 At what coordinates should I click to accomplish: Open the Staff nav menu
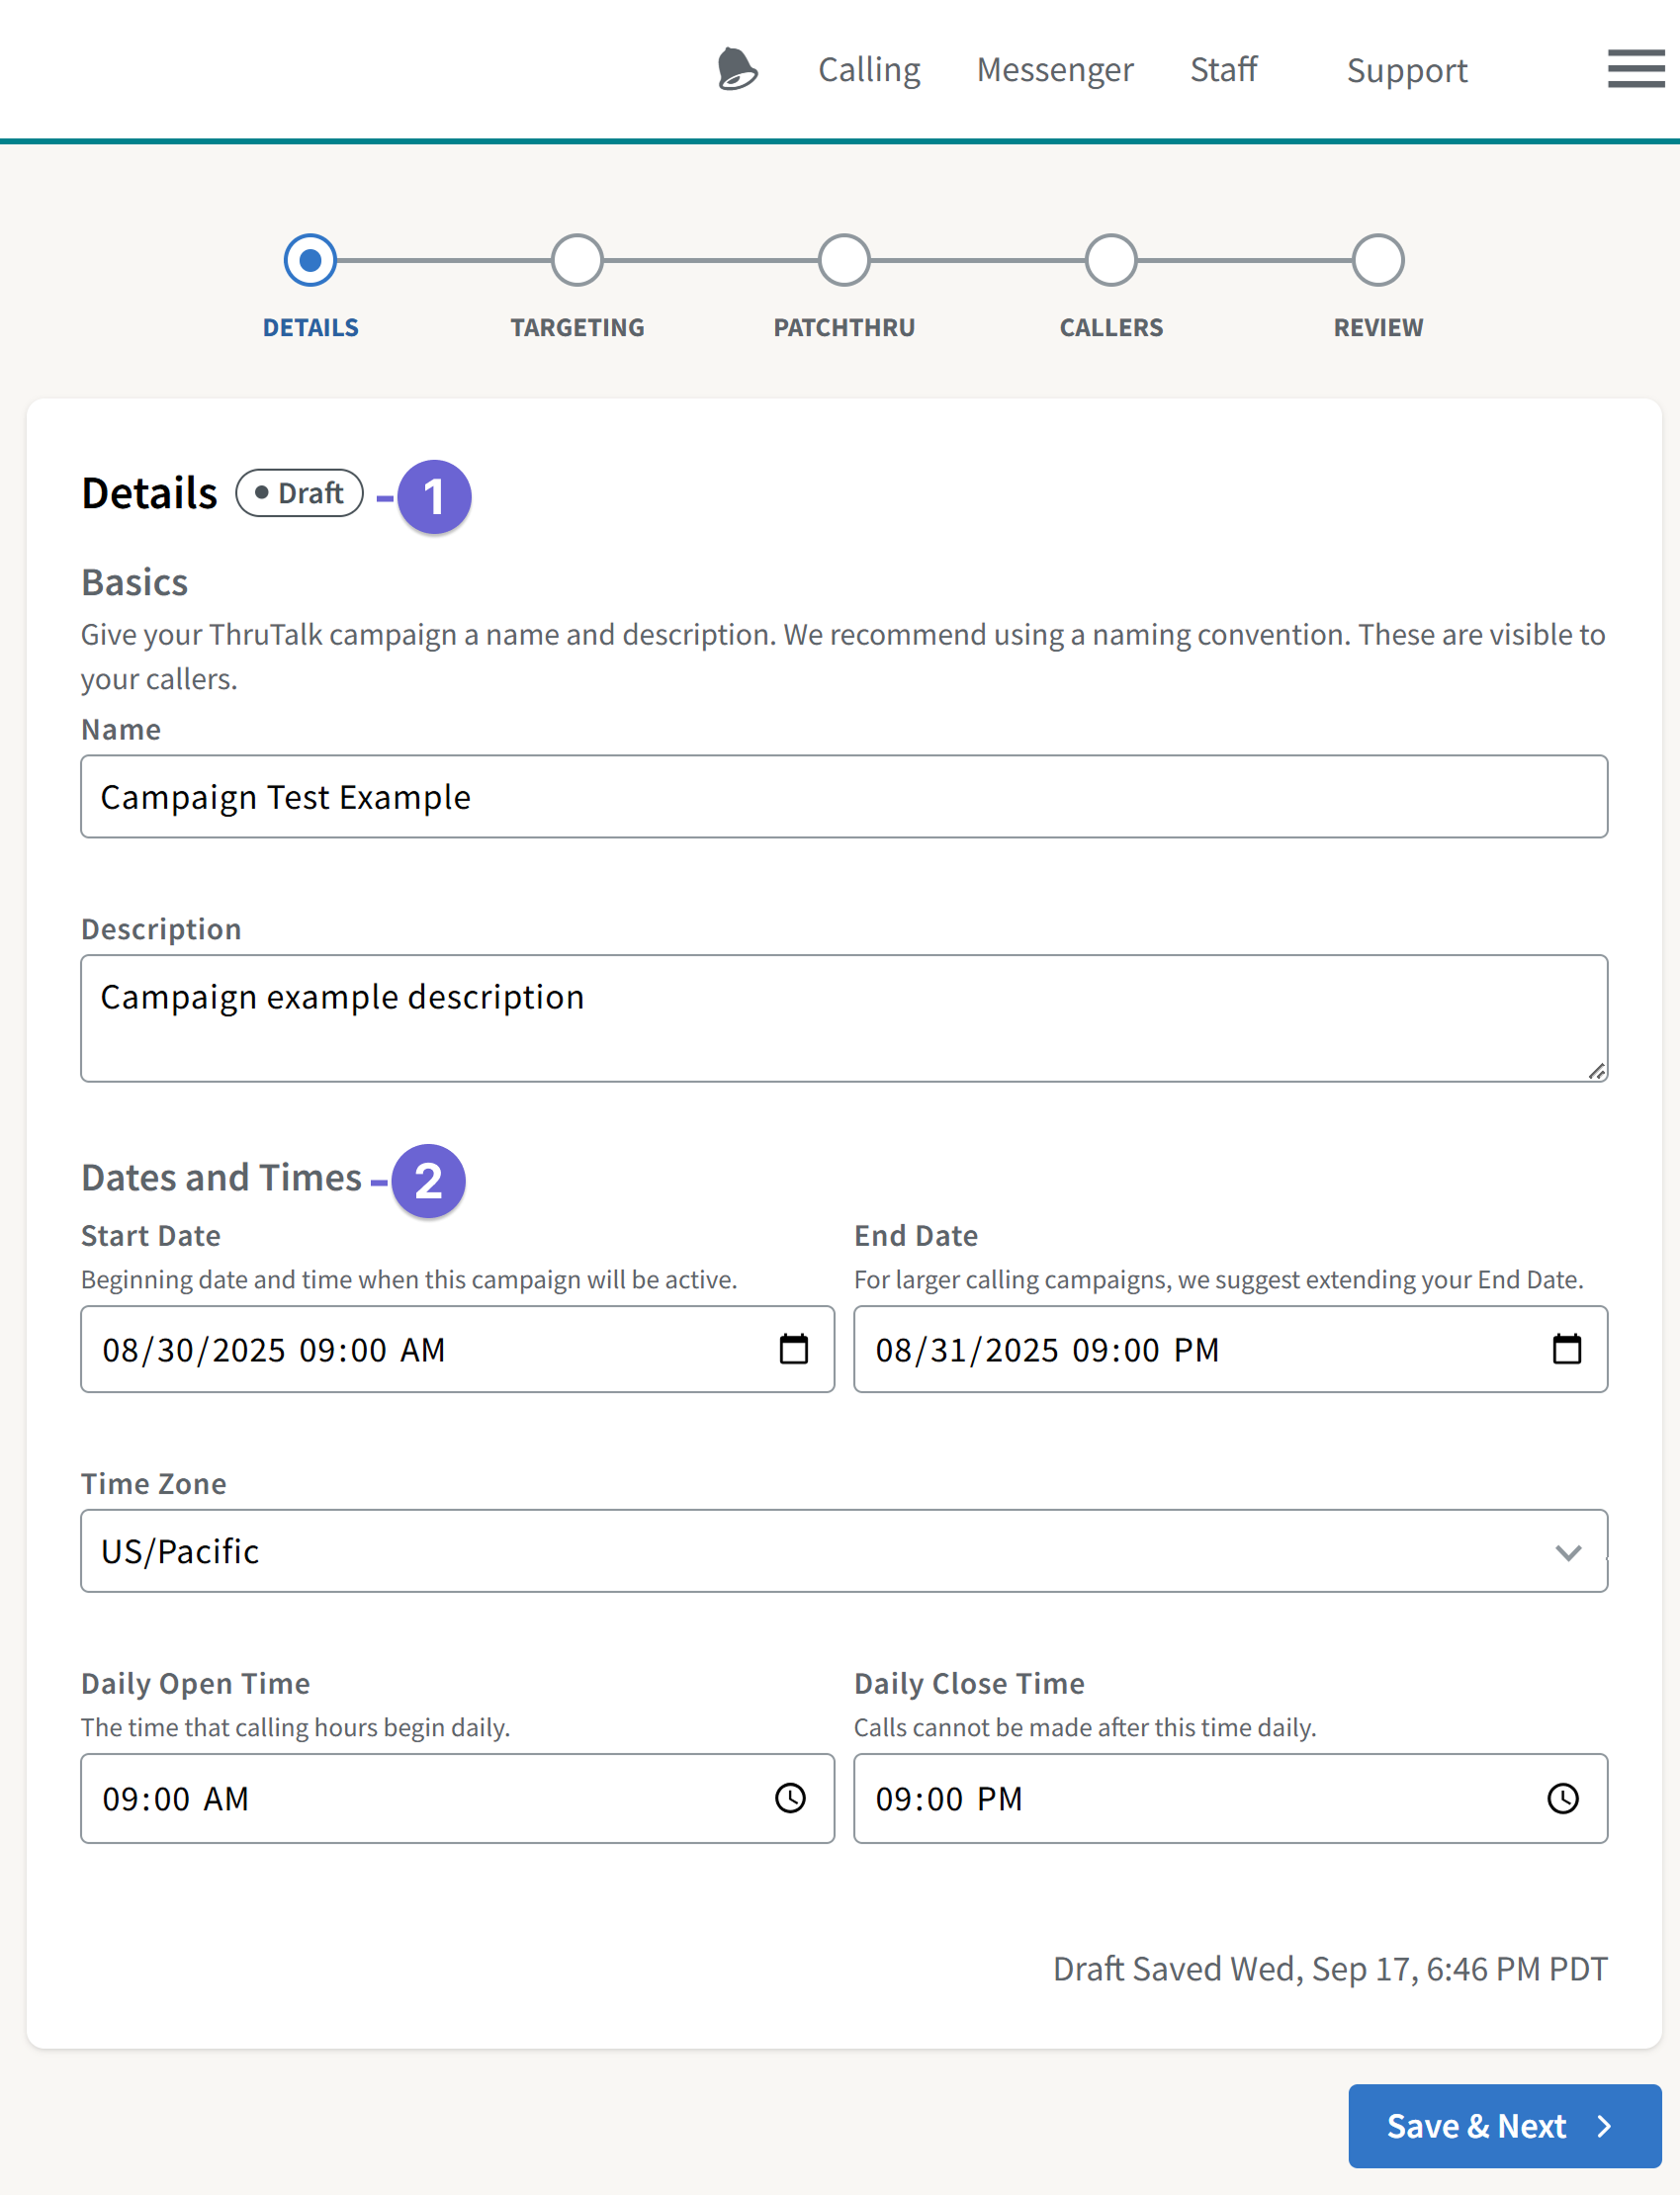point(1223,69)
